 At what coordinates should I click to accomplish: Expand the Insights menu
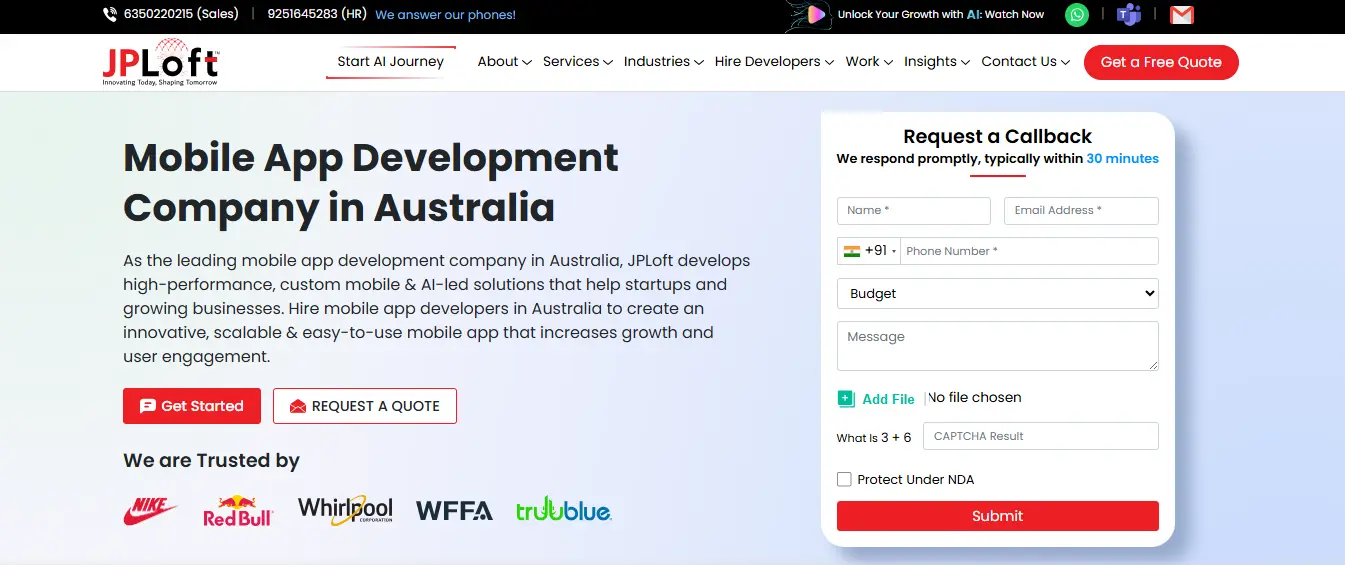click(x=937, y=62)
